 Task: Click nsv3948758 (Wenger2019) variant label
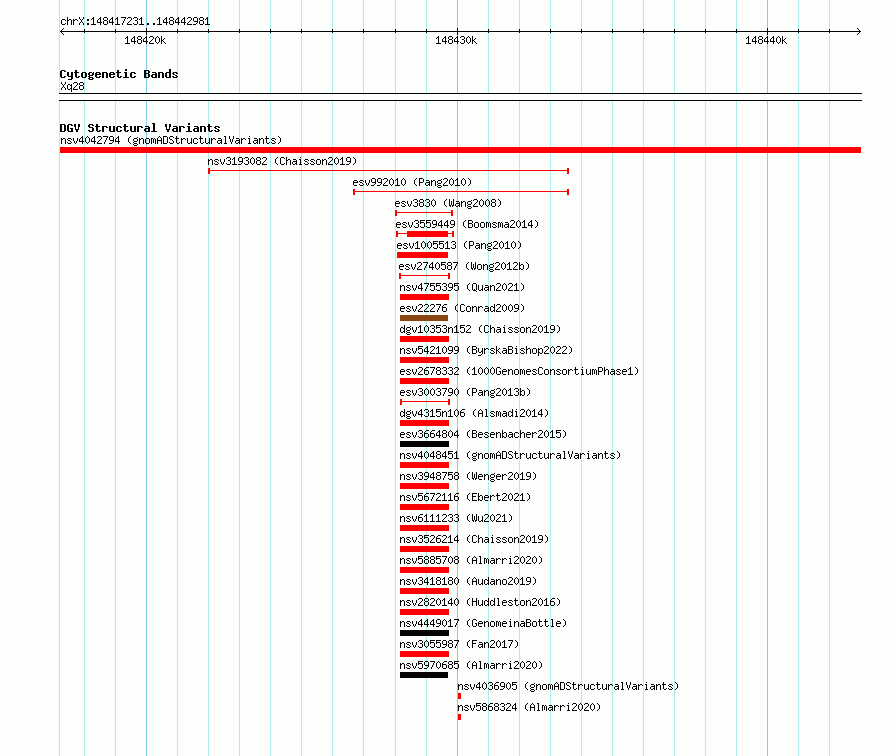[x=468, y=476]
